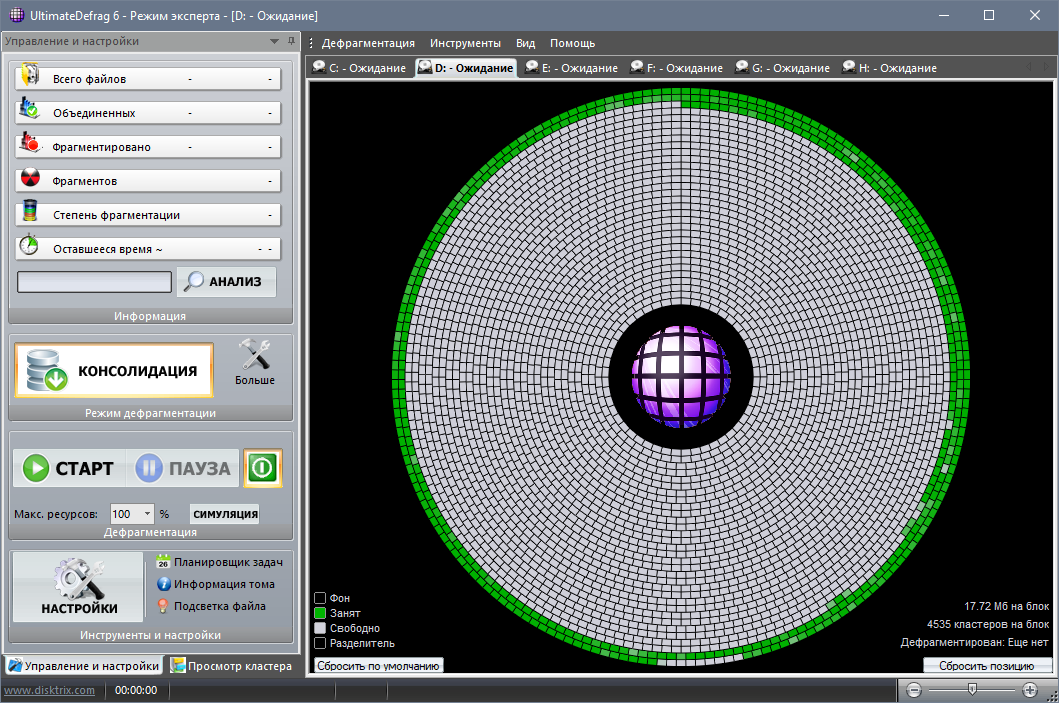
Task: Click the Планировщик задач calendar icon
Action: coord(163,562)
